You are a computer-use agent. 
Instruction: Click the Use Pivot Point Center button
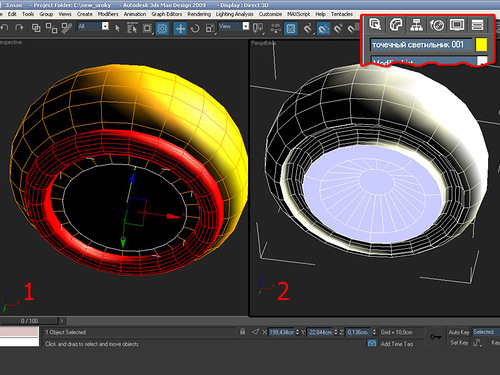coord(258,28)
